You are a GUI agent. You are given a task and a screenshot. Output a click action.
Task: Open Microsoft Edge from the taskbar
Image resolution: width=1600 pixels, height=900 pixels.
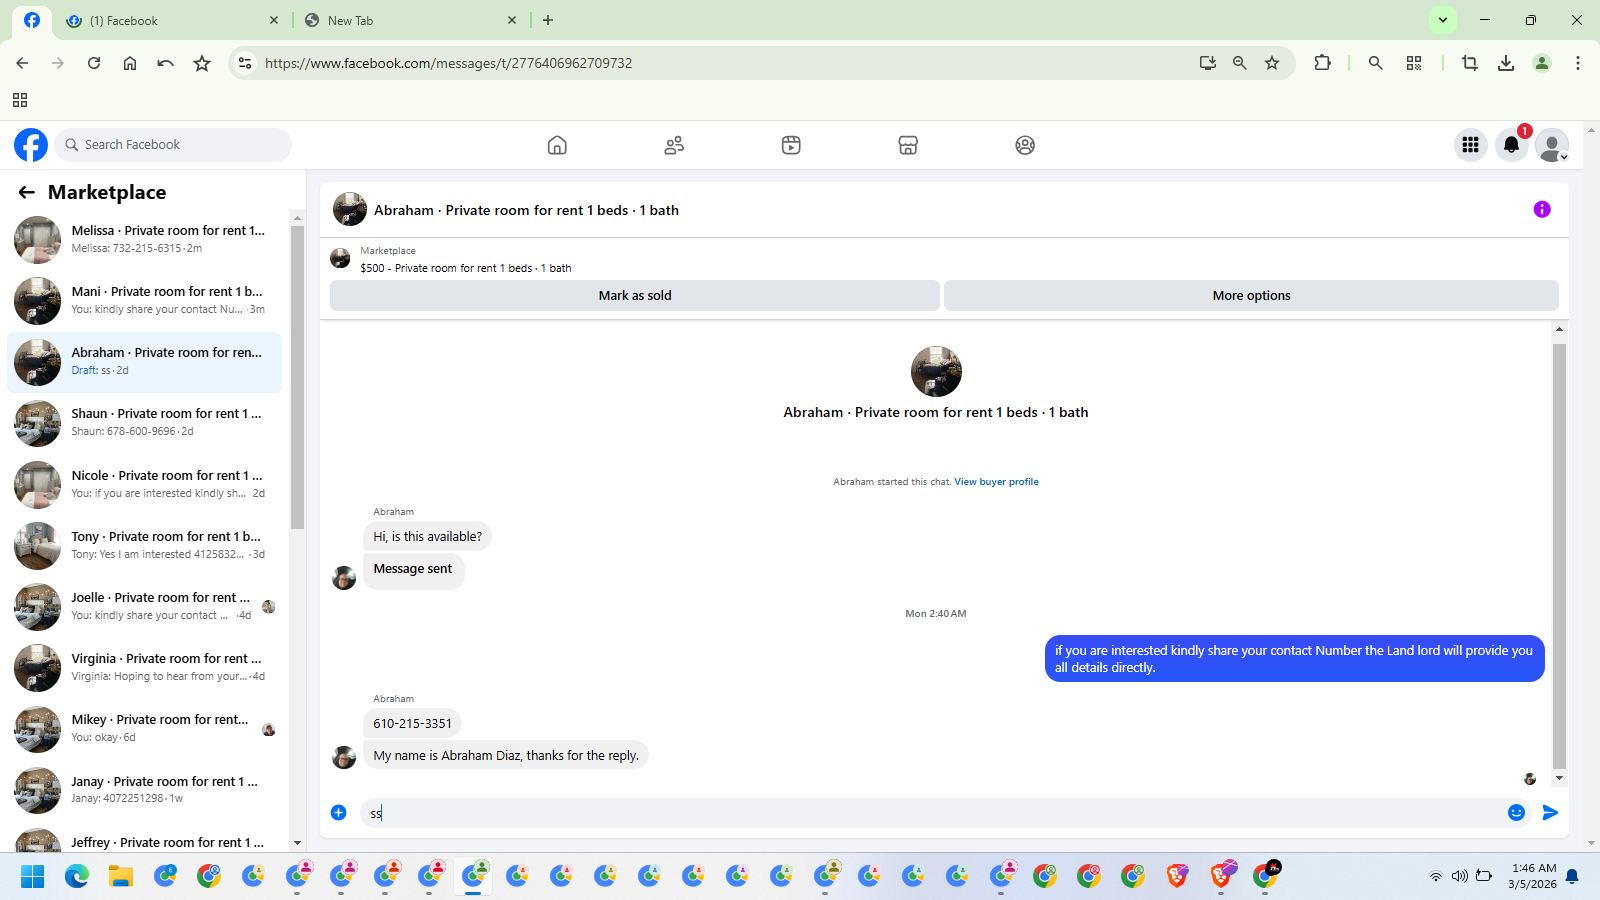click(x=77, y=877)
